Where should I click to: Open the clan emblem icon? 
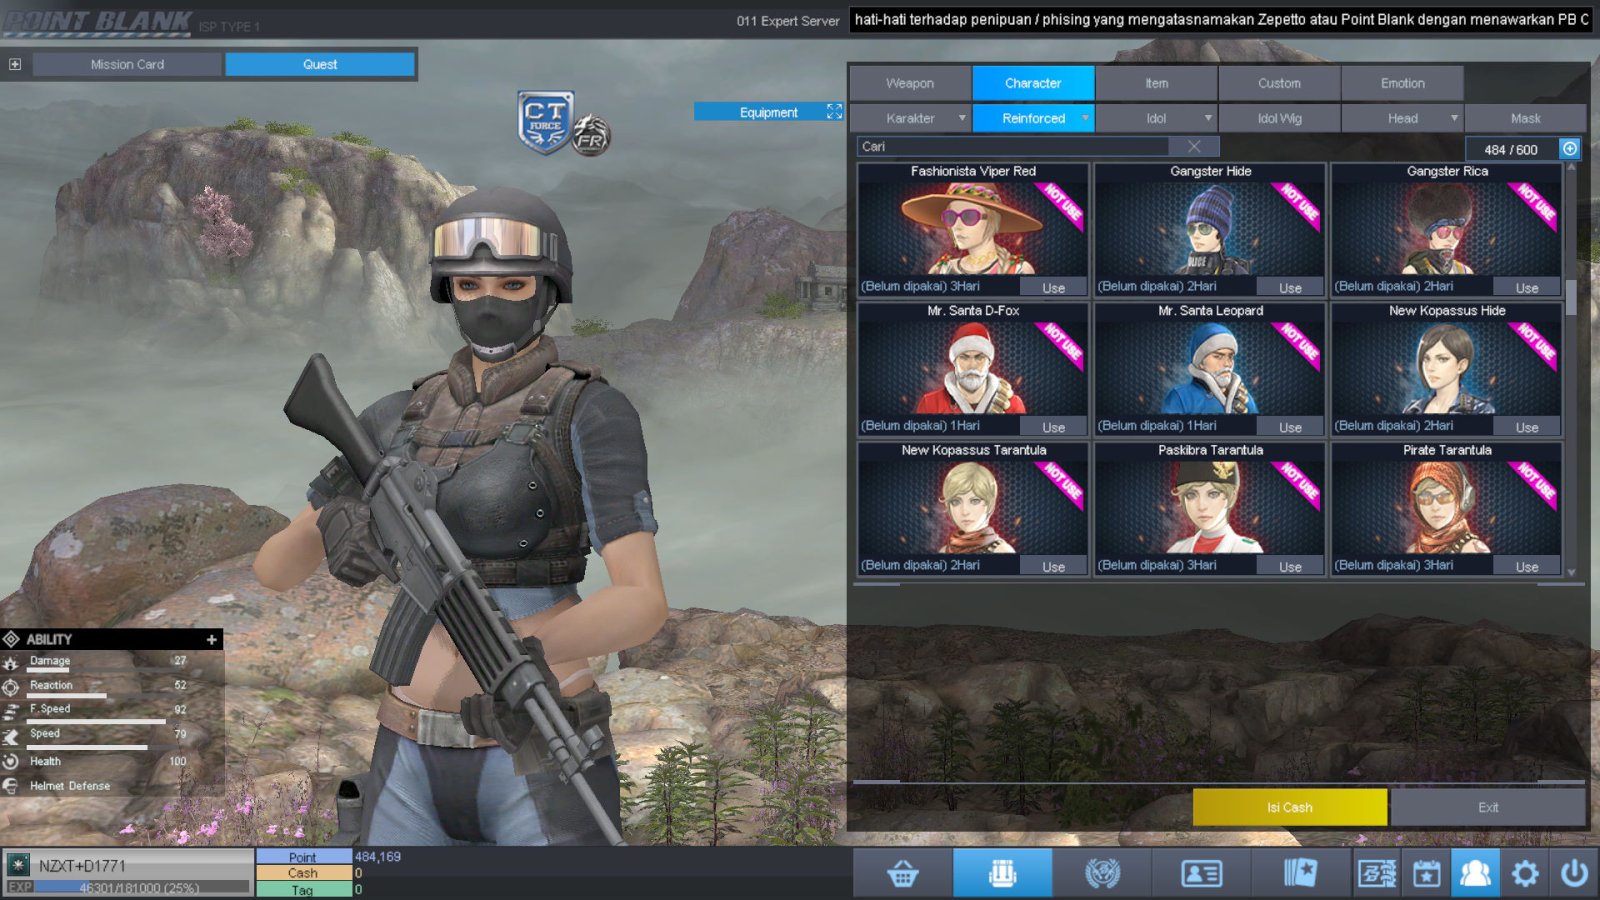[1102, 874]
